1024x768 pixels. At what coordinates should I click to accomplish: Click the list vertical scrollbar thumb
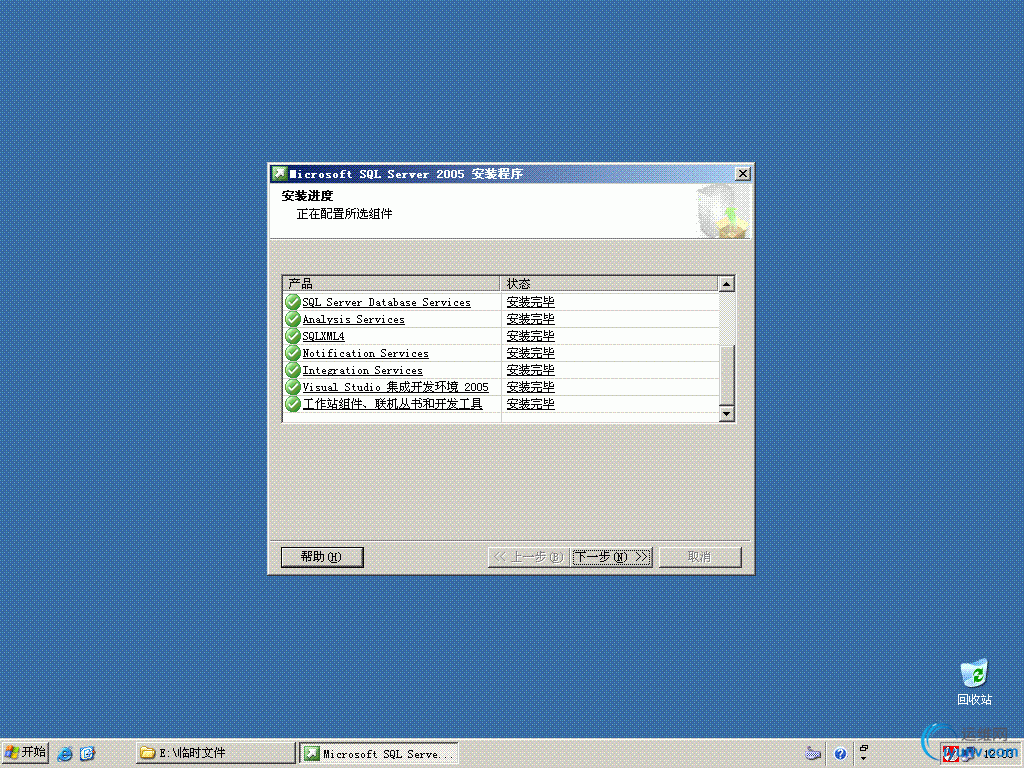point(726,375)
